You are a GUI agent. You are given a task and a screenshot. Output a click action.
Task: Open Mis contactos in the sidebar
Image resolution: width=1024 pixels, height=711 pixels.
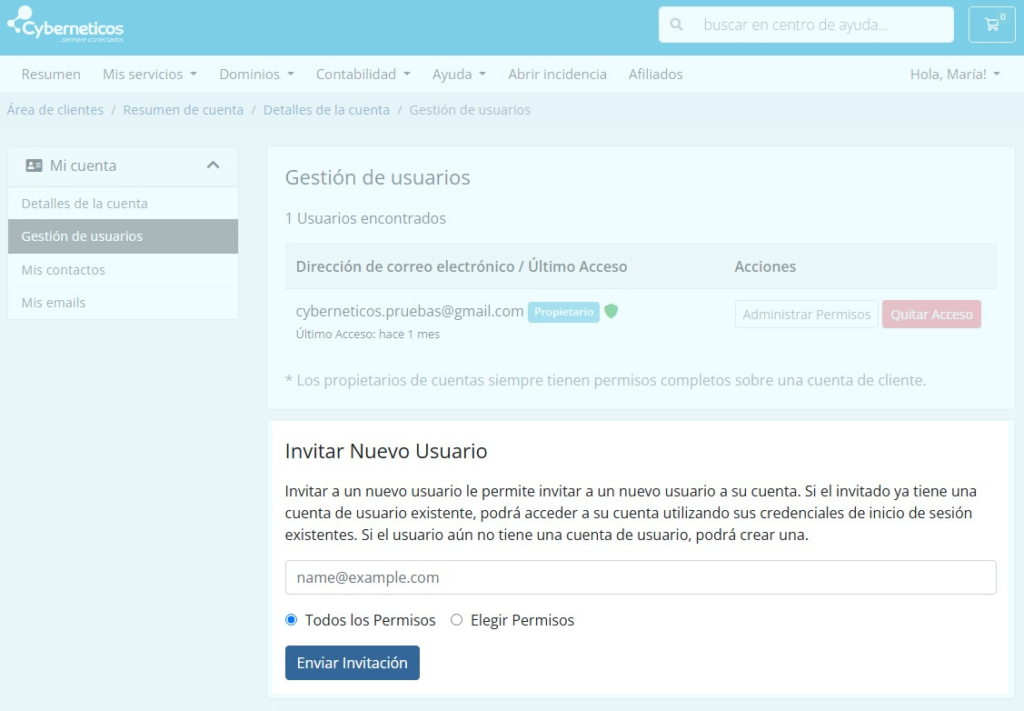(x=63, y=270)
